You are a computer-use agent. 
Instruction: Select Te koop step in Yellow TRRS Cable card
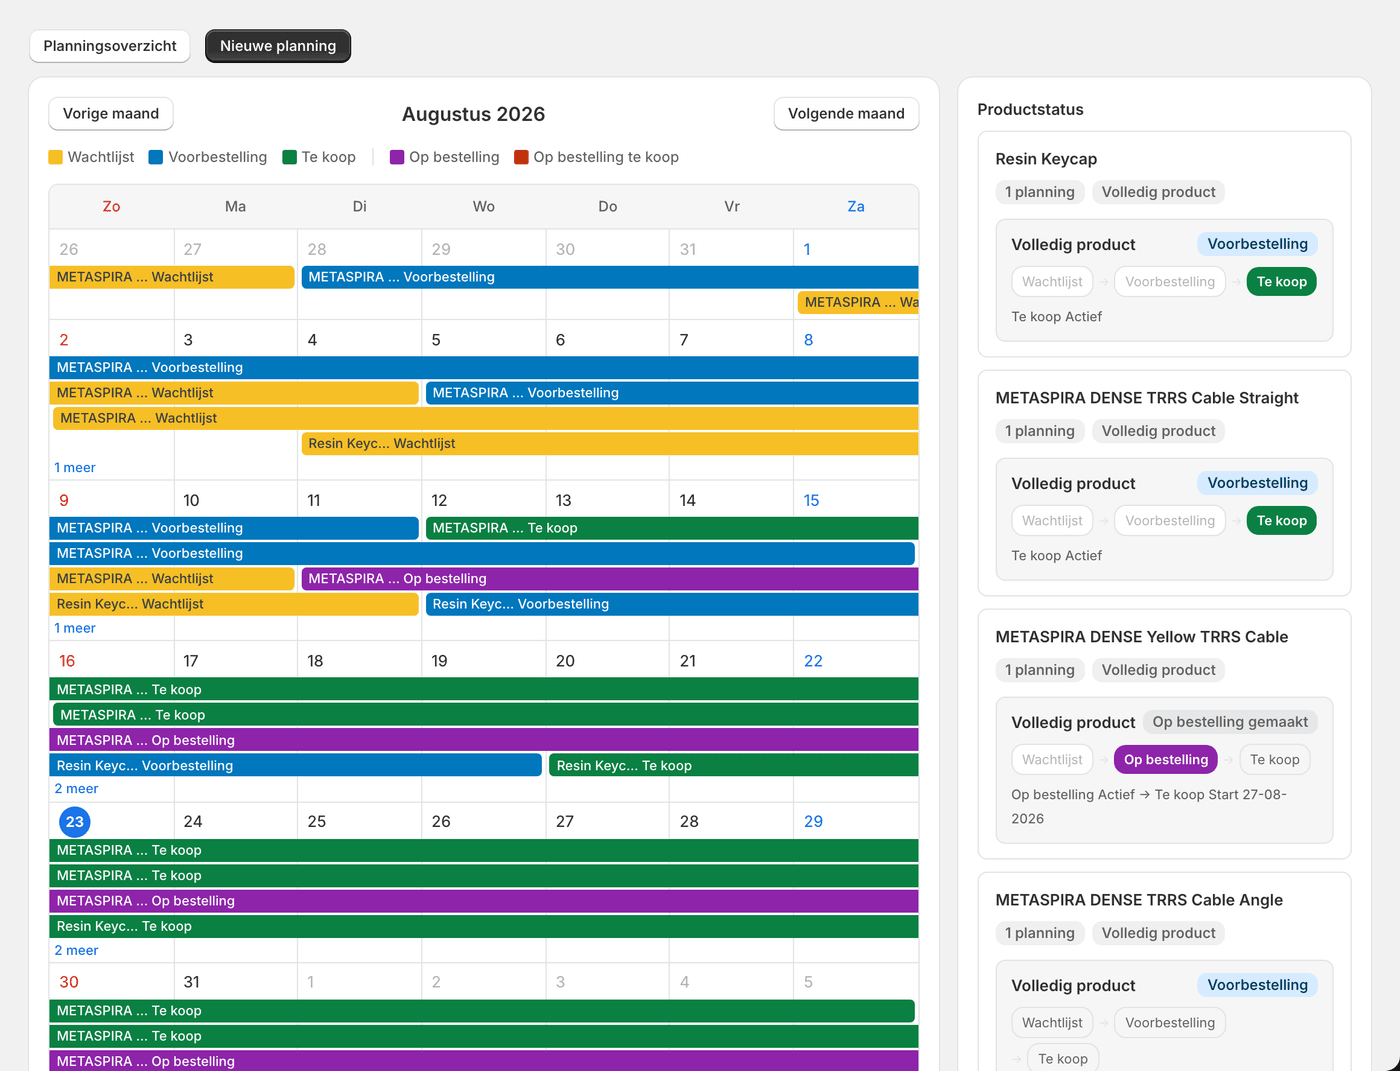click(x=1275, y=760)
